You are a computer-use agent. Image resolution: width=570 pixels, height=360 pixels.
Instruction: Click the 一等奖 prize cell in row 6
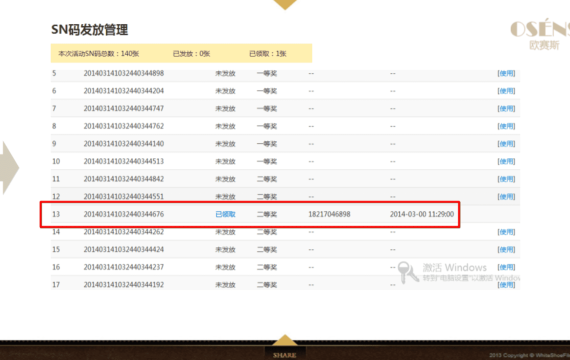[267, 91]
